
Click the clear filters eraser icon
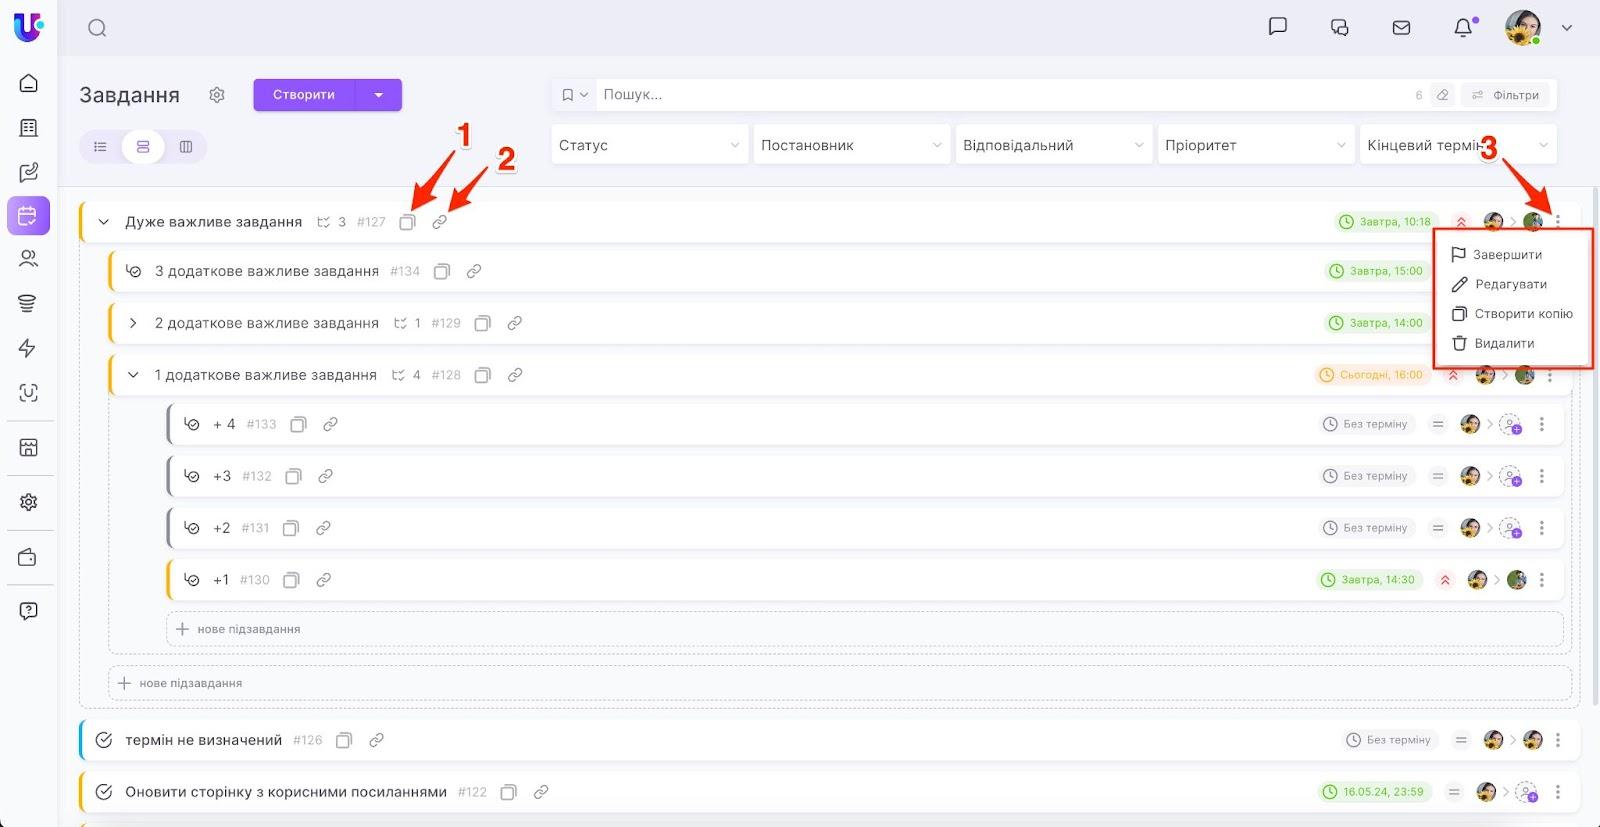(1442, 95)
